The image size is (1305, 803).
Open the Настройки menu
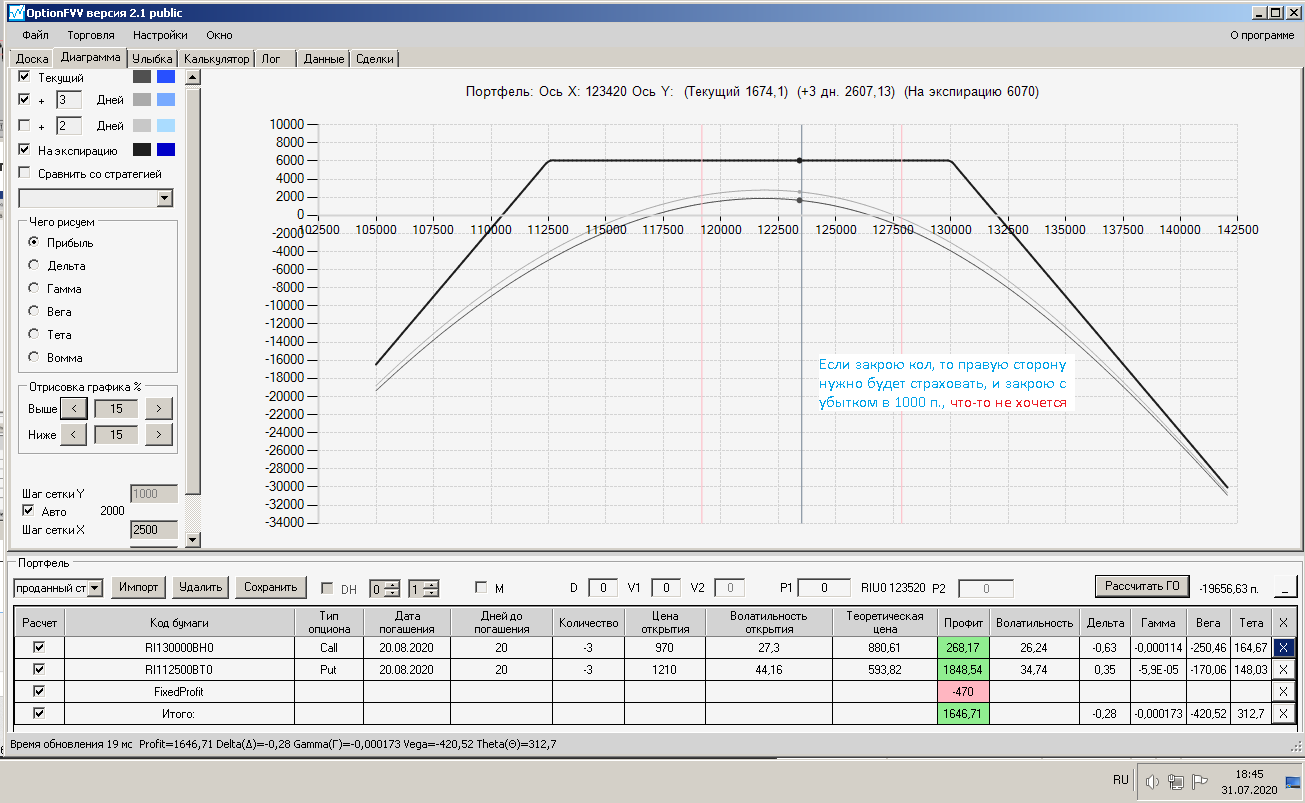(x=160, y=35)
